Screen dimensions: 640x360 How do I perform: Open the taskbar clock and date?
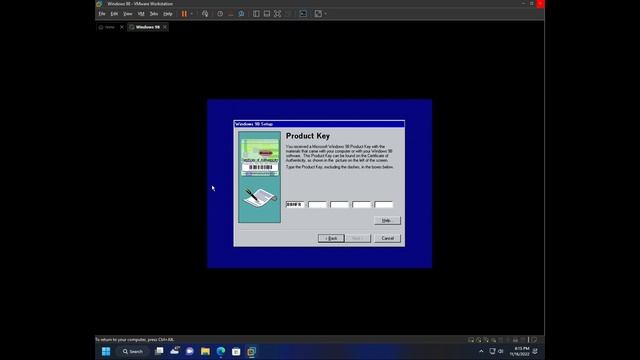point(519,351)
